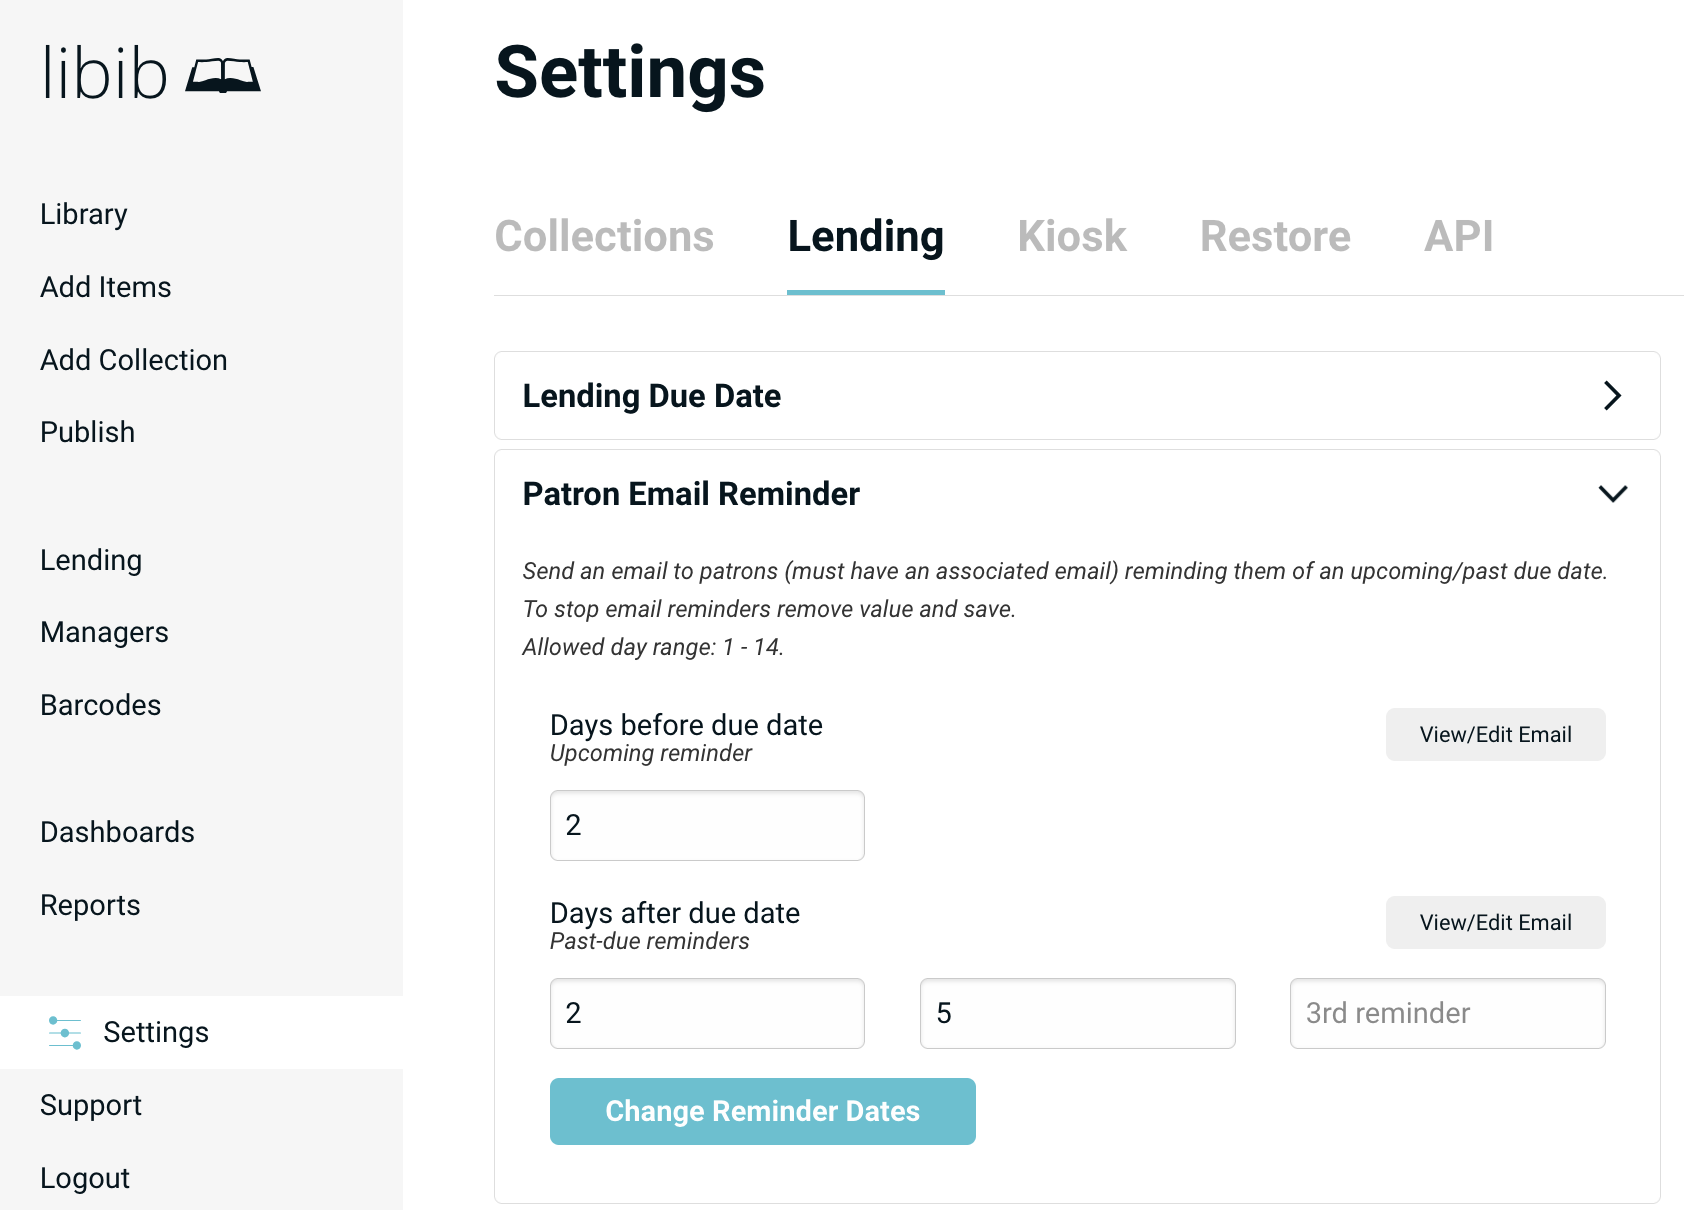Screen dimensions: 1684x1210
Task: Open View/Edit Email for past-due reminders
Action: 1495,923
